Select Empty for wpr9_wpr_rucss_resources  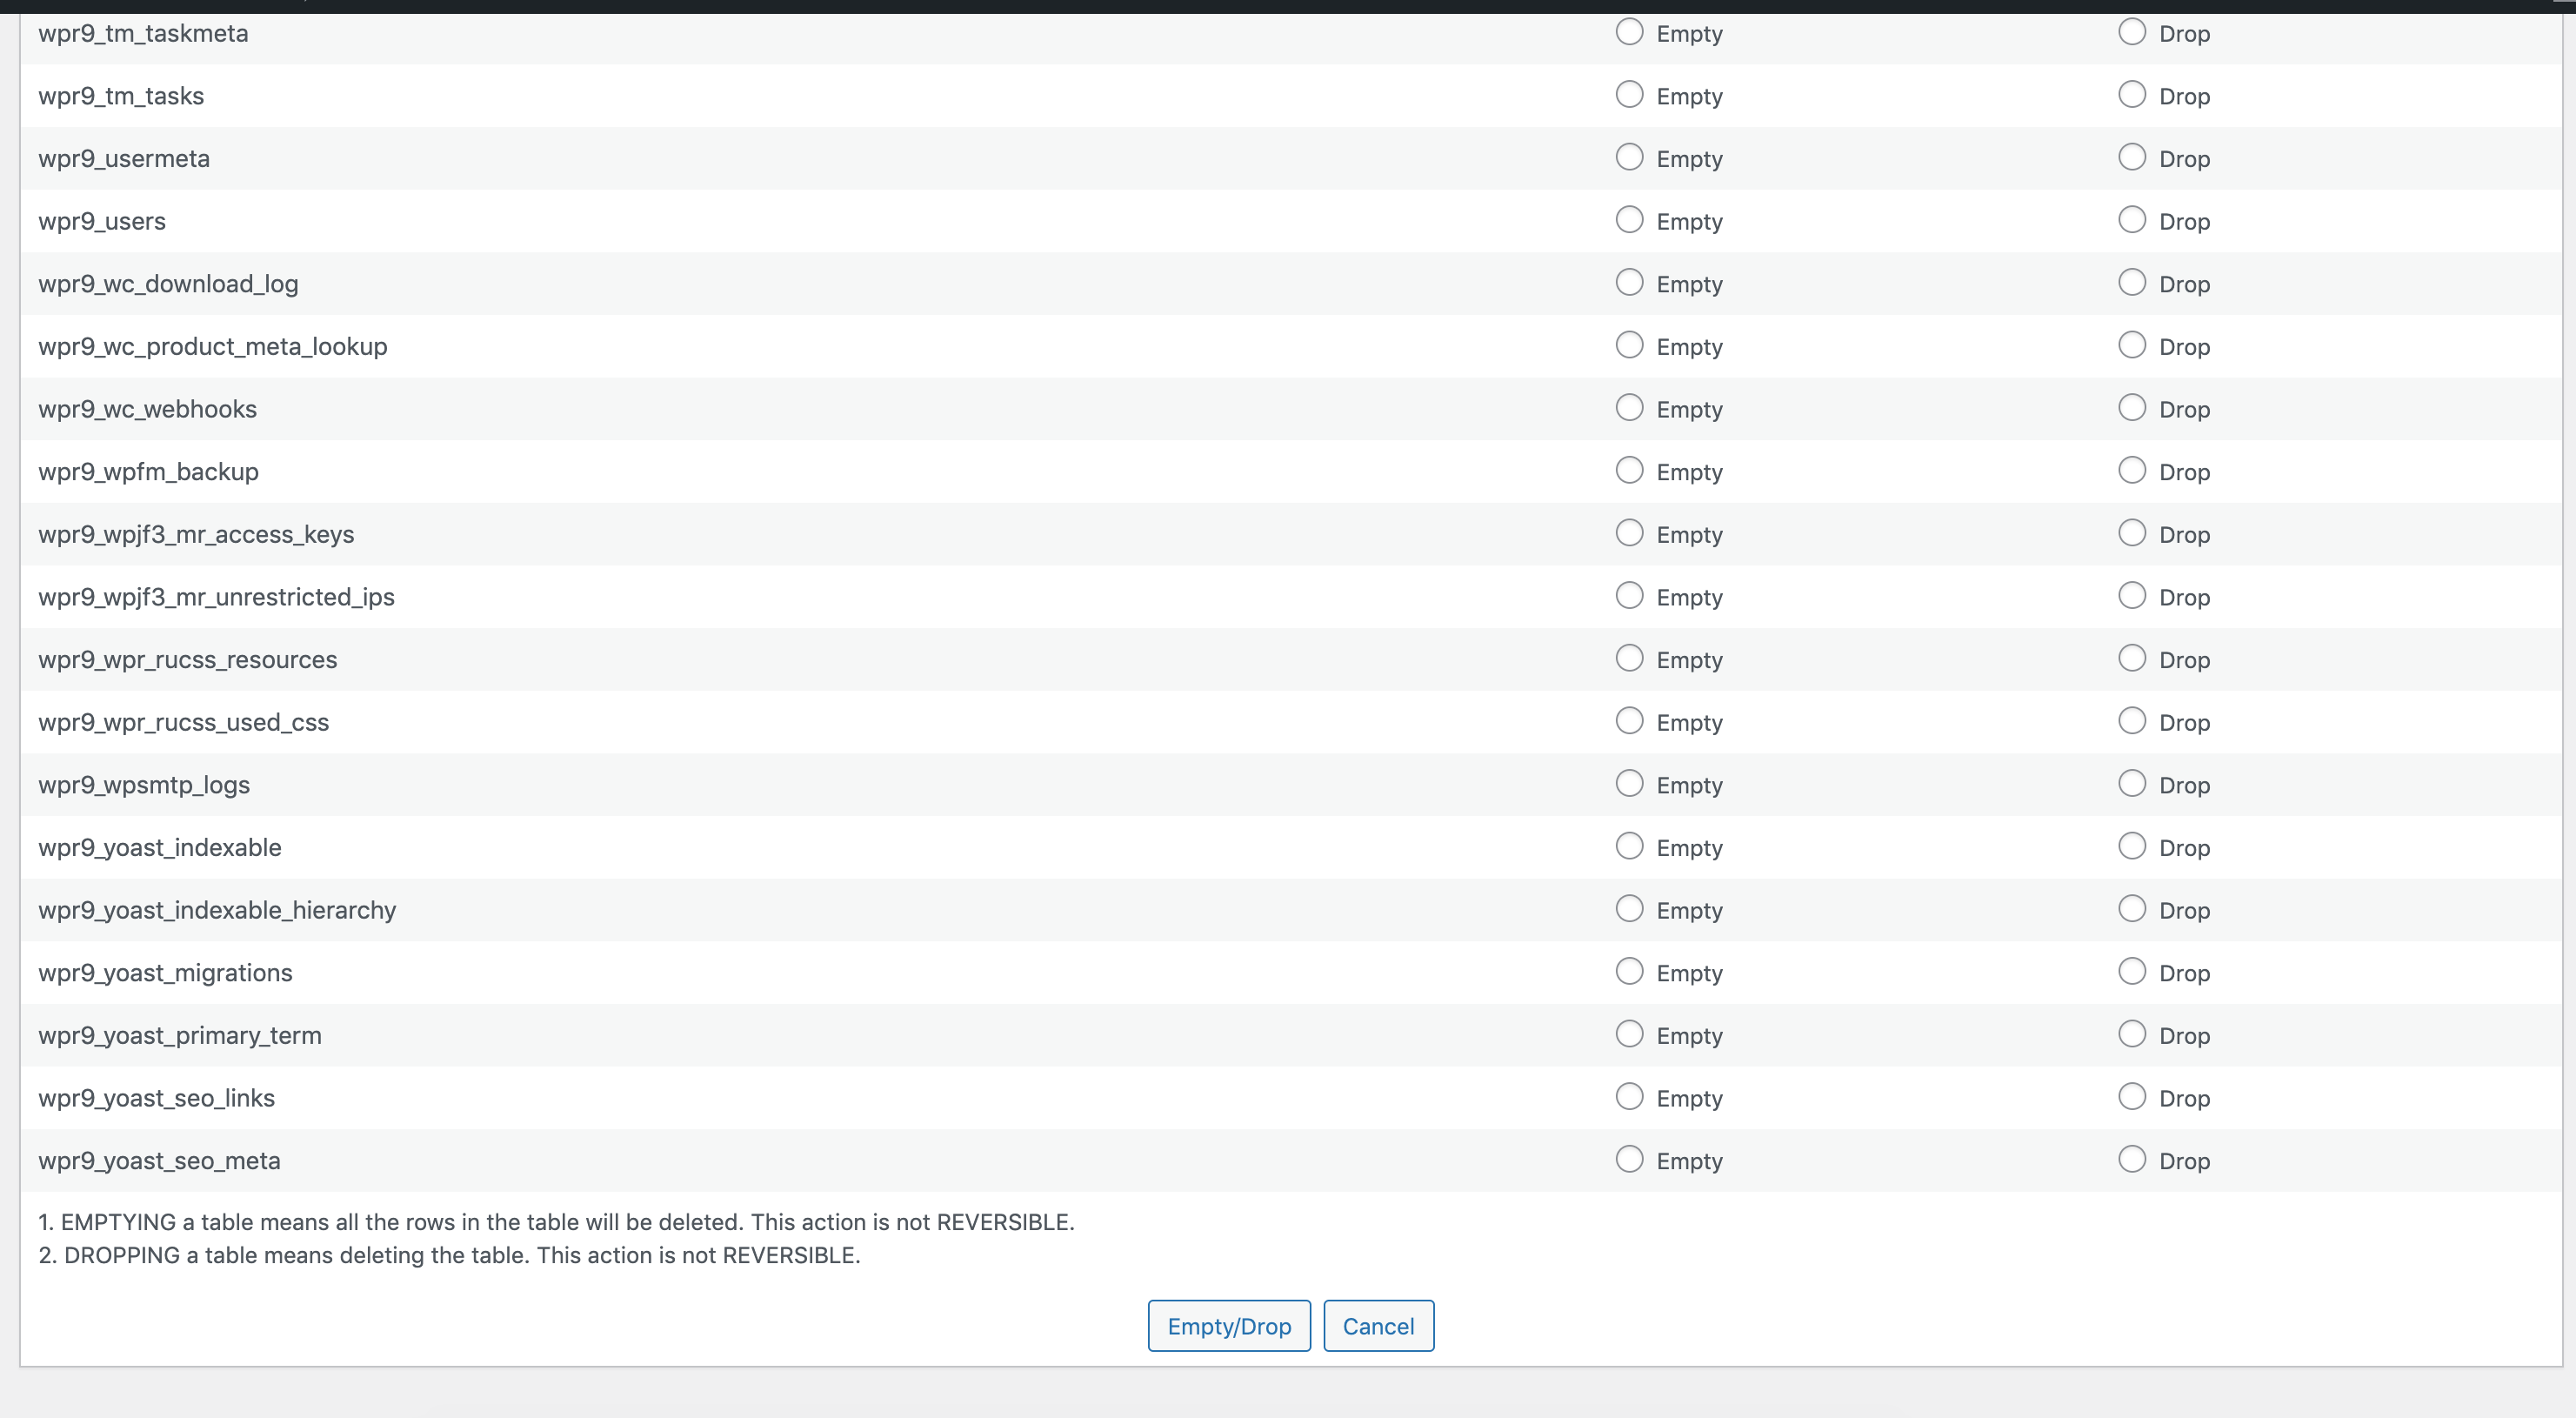point(1629,658)
